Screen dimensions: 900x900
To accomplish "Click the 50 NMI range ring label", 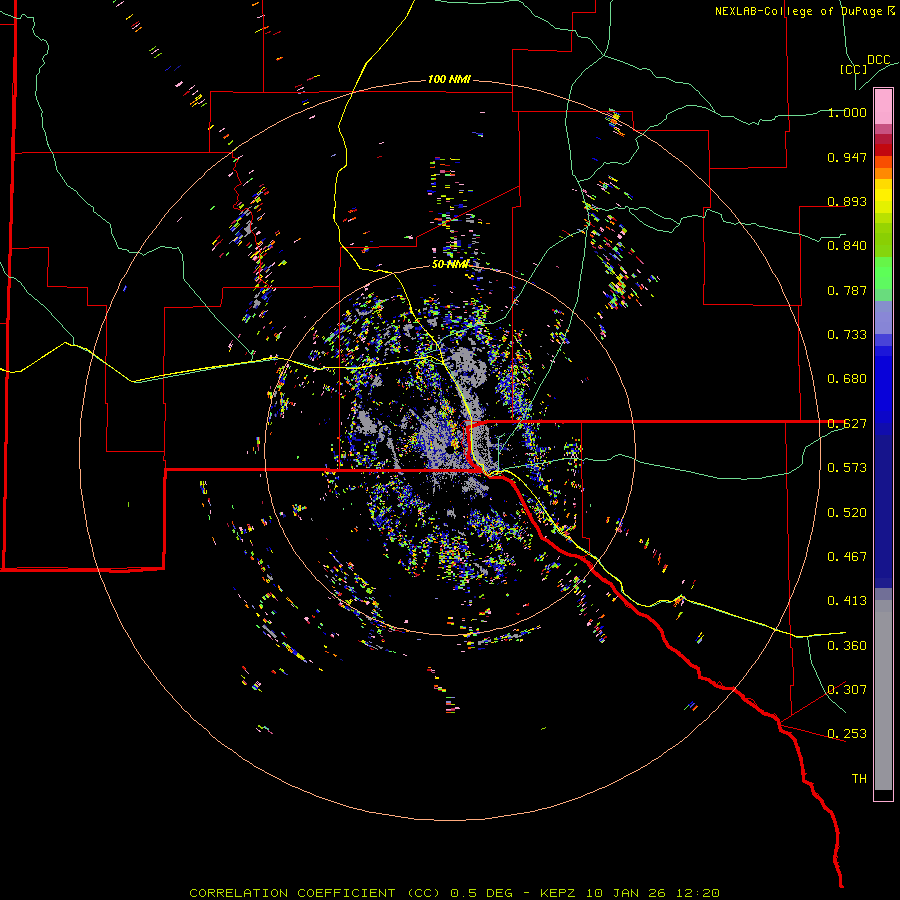I will tap(451, 264).
